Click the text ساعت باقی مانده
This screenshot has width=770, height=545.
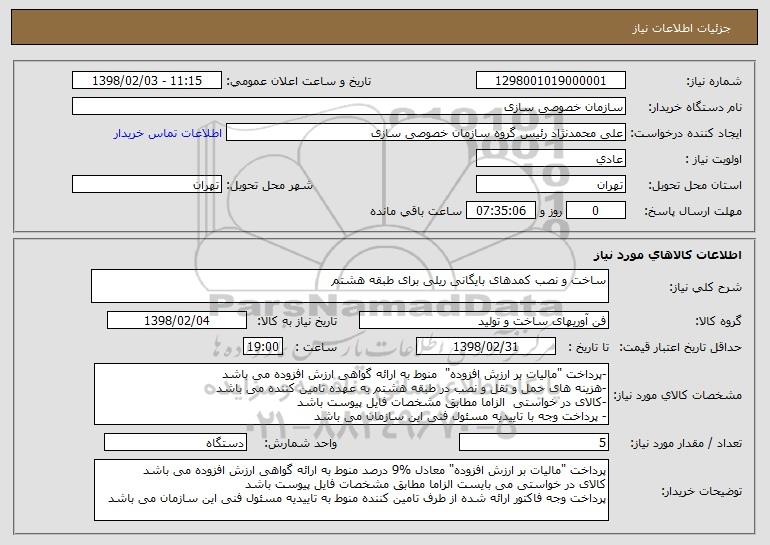coord(416,211)
